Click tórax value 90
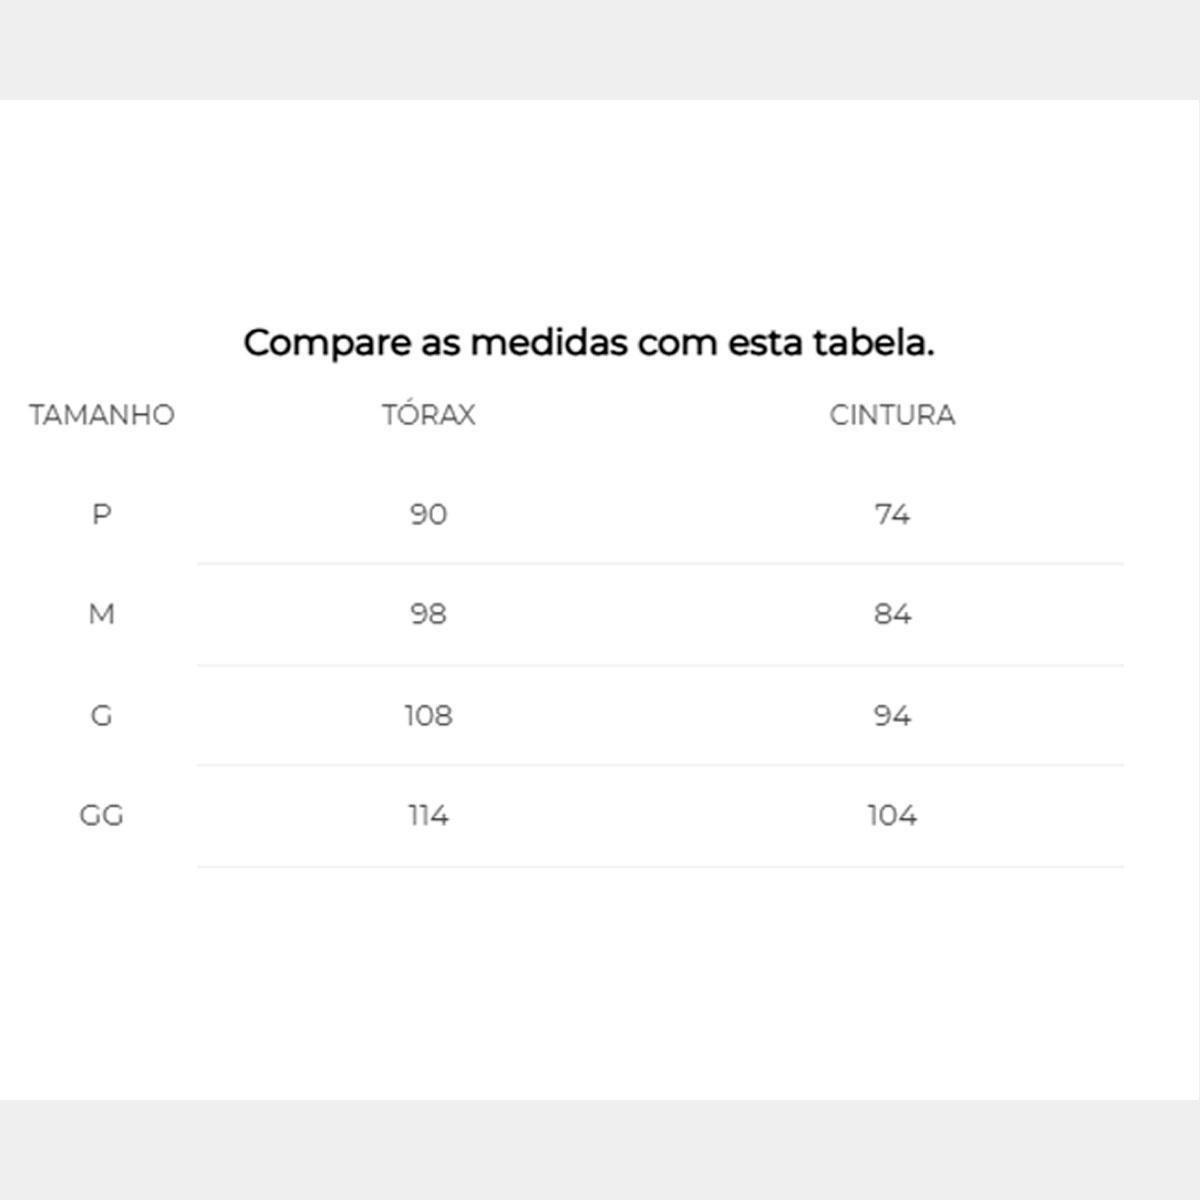 [428, 515]
